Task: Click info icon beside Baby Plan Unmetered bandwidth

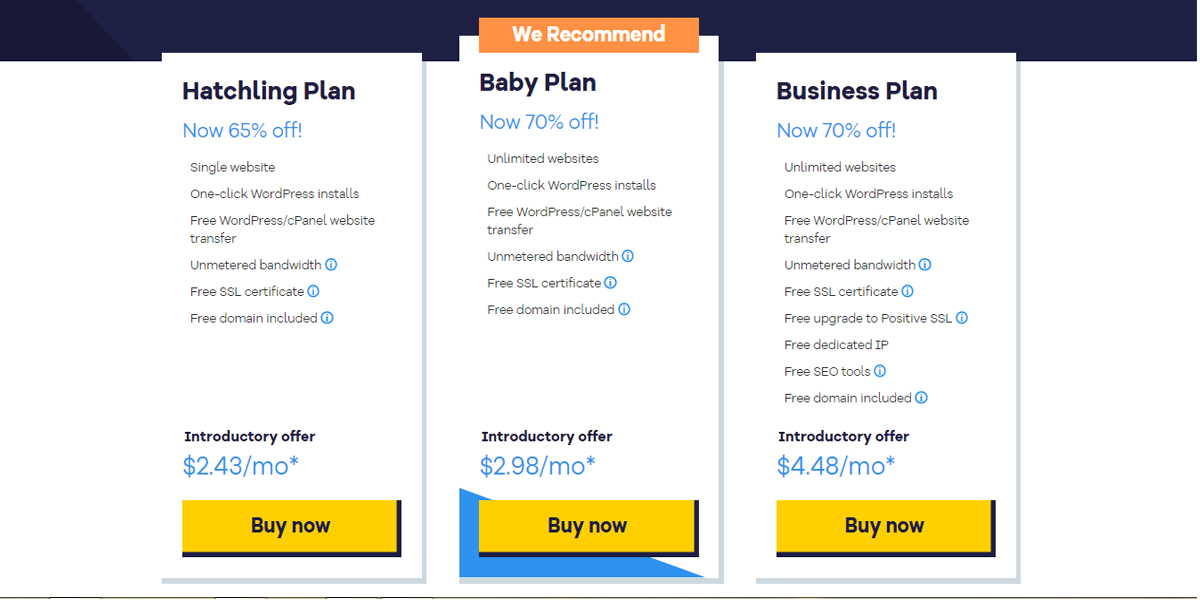Action: pyautogui.click(x=628, y=257)
